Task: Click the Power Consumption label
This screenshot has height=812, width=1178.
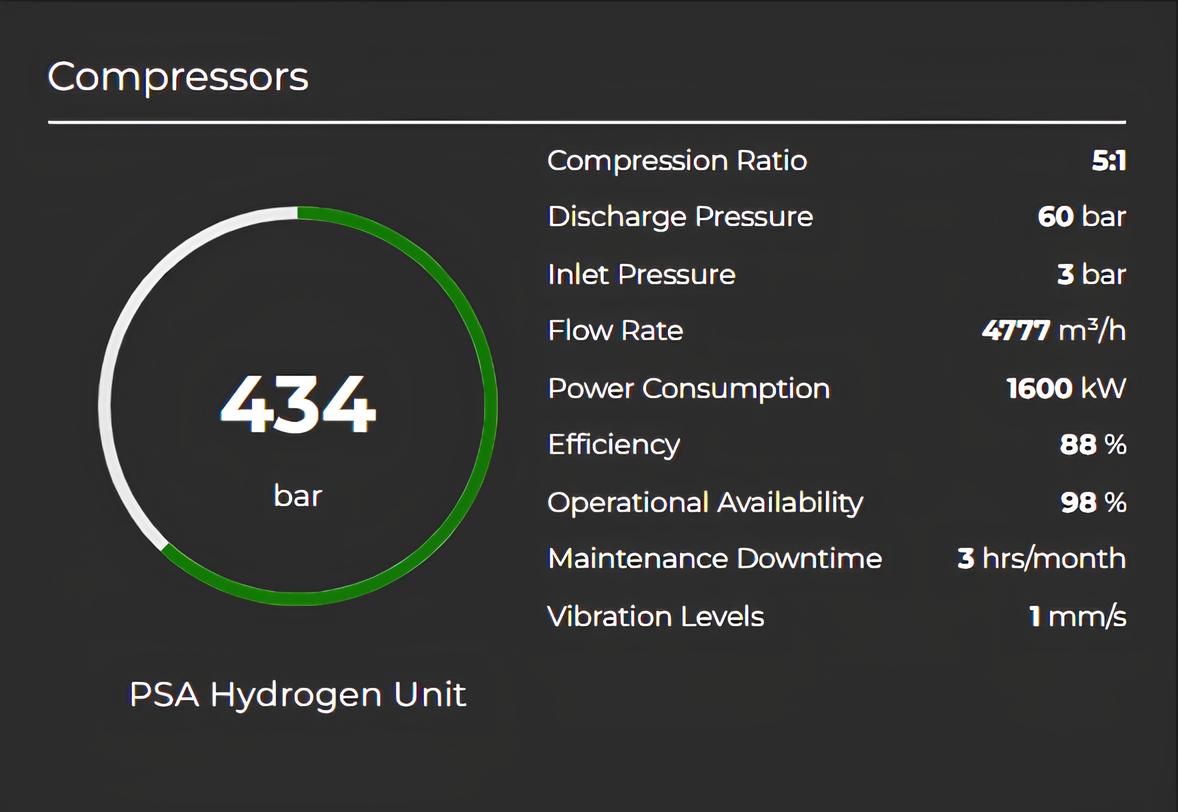Action: [689, 388]
